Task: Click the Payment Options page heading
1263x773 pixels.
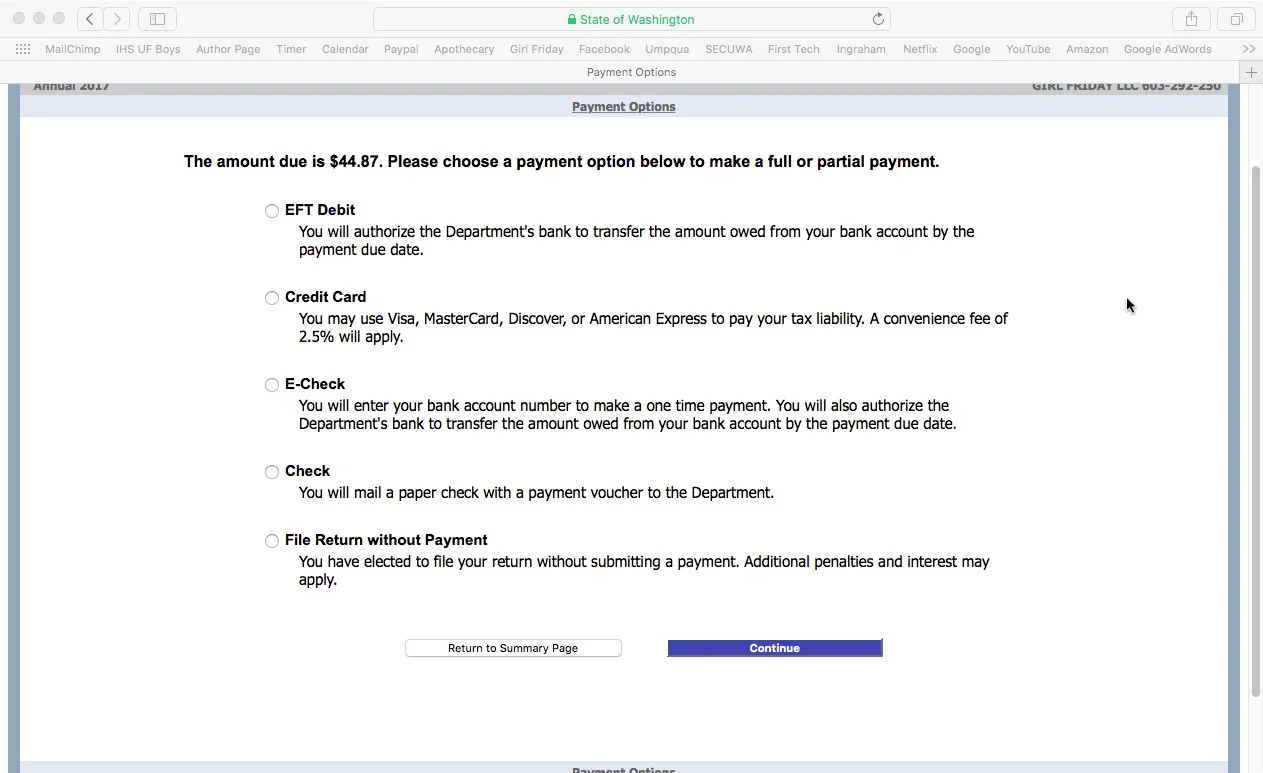Action: pyautogui.click(x=624, y=107)
